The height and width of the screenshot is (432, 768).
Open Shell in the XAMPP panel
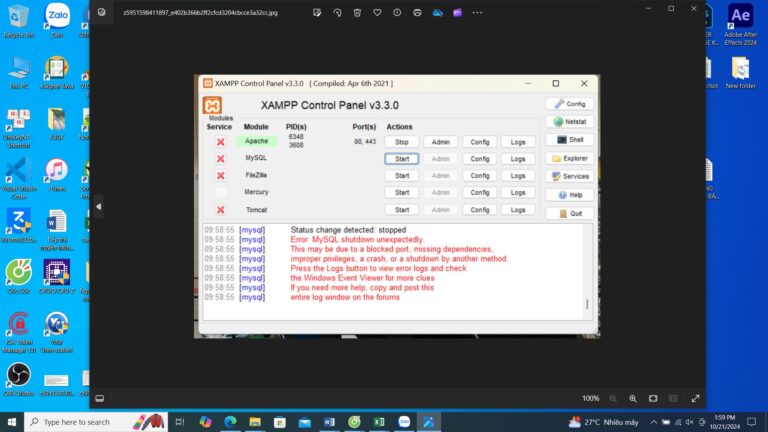pos(570,140)
